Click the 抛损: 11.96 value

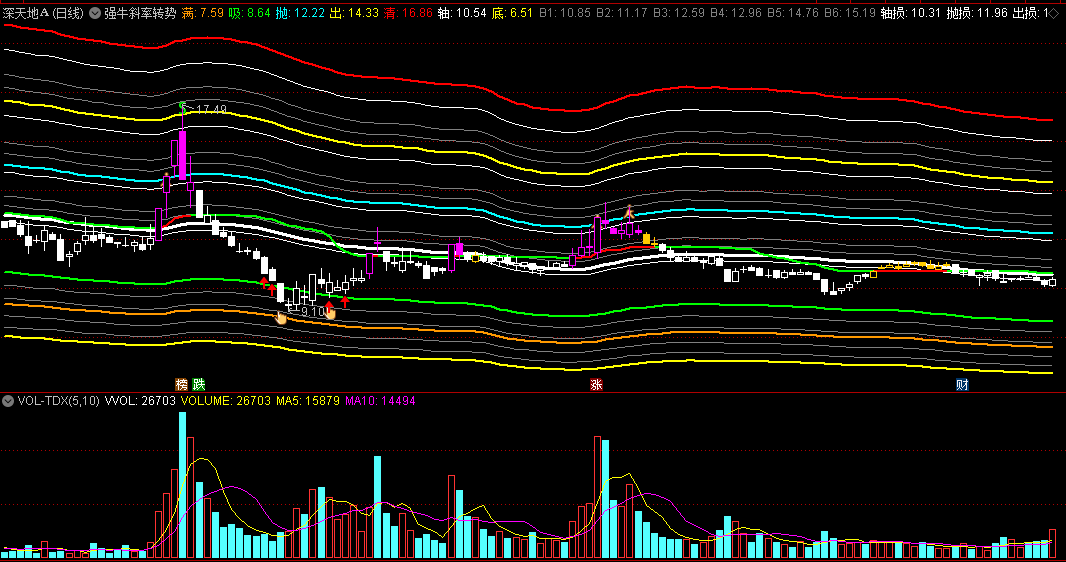(x=977, y=12)
